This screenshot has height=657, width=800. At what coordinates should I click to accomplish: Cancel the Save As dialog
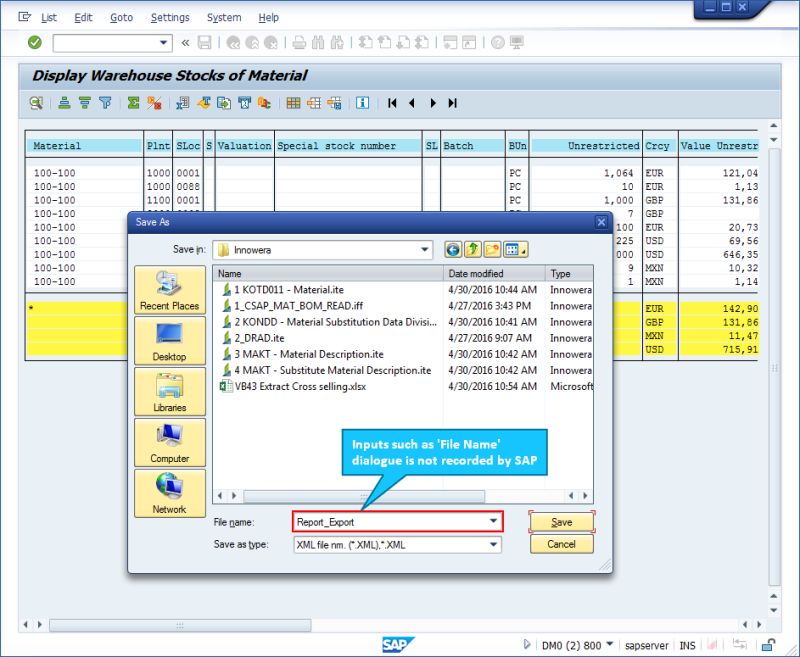(560, 544)
